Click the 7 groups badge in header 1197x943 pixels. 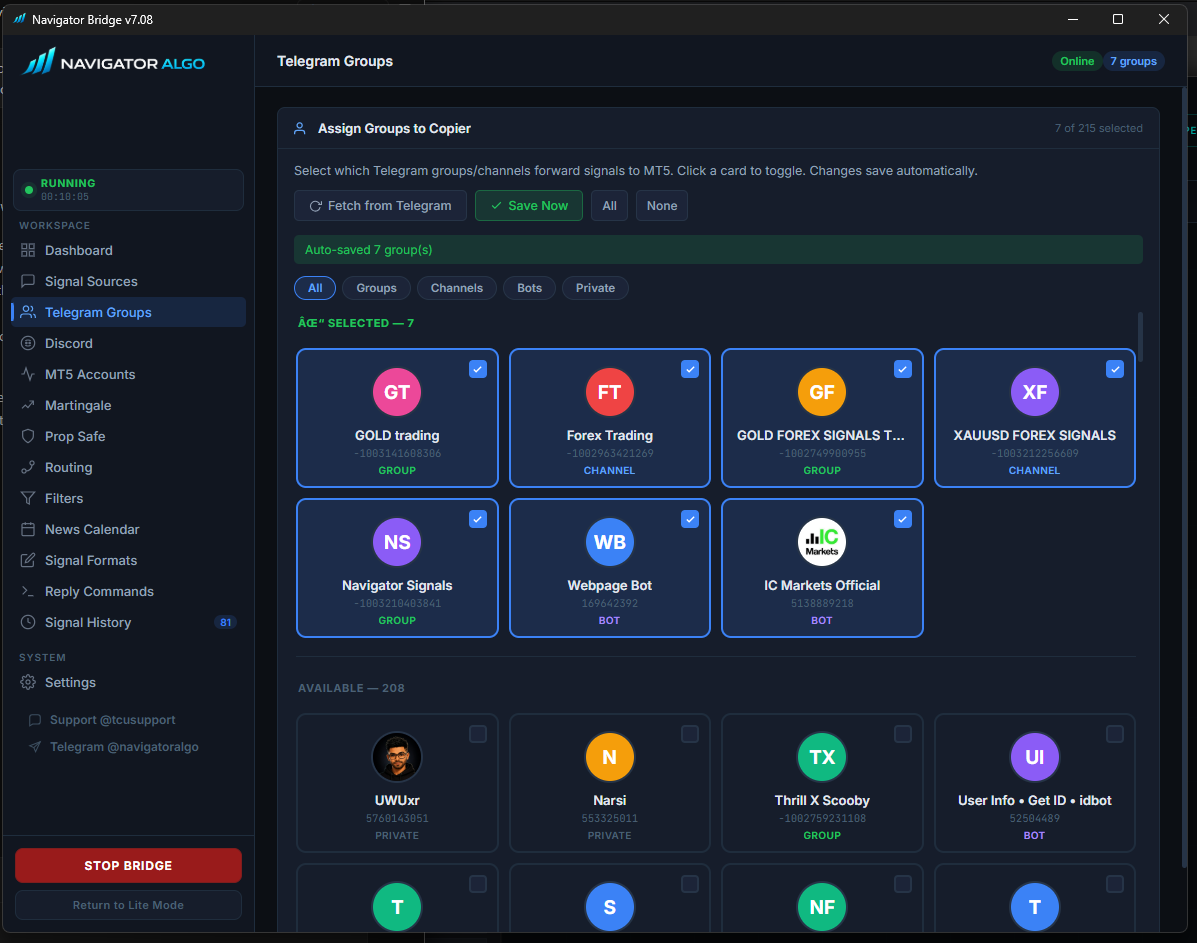[x=1133, y=61]
